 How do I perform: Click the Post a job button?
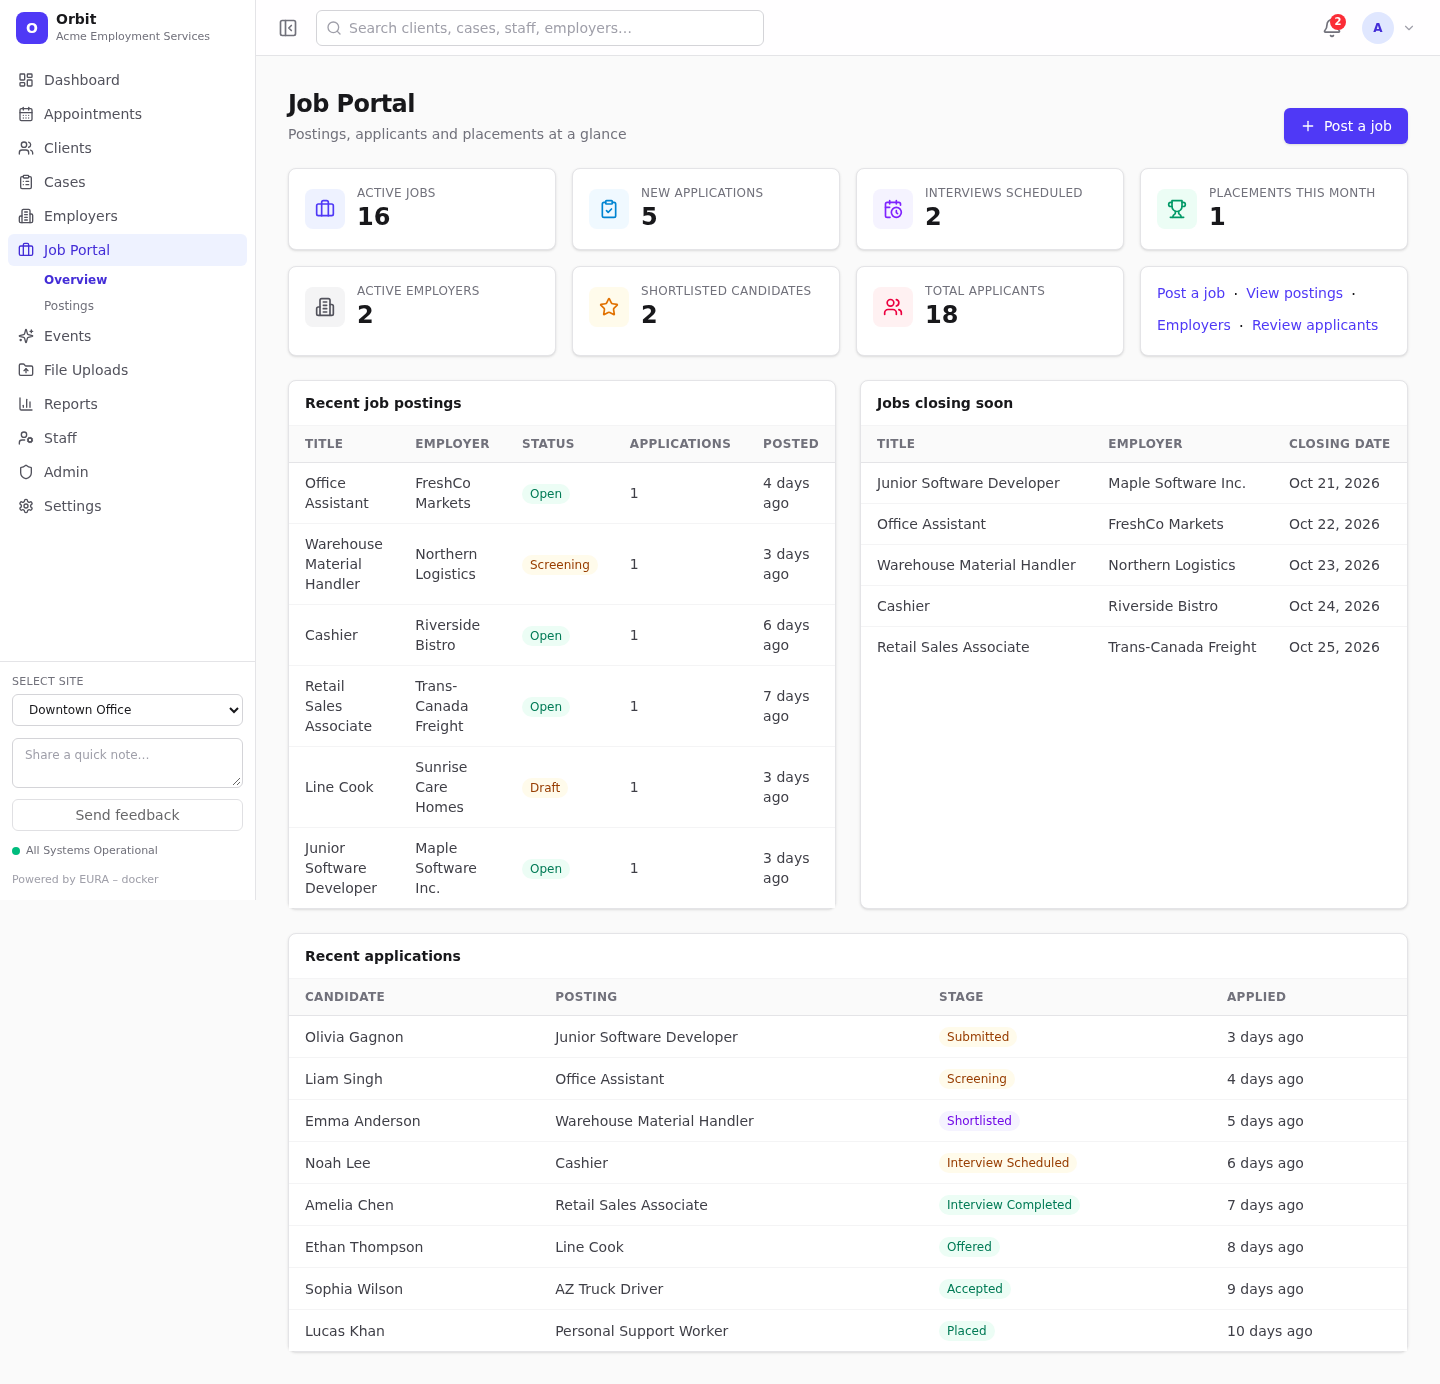(1345, 126)
